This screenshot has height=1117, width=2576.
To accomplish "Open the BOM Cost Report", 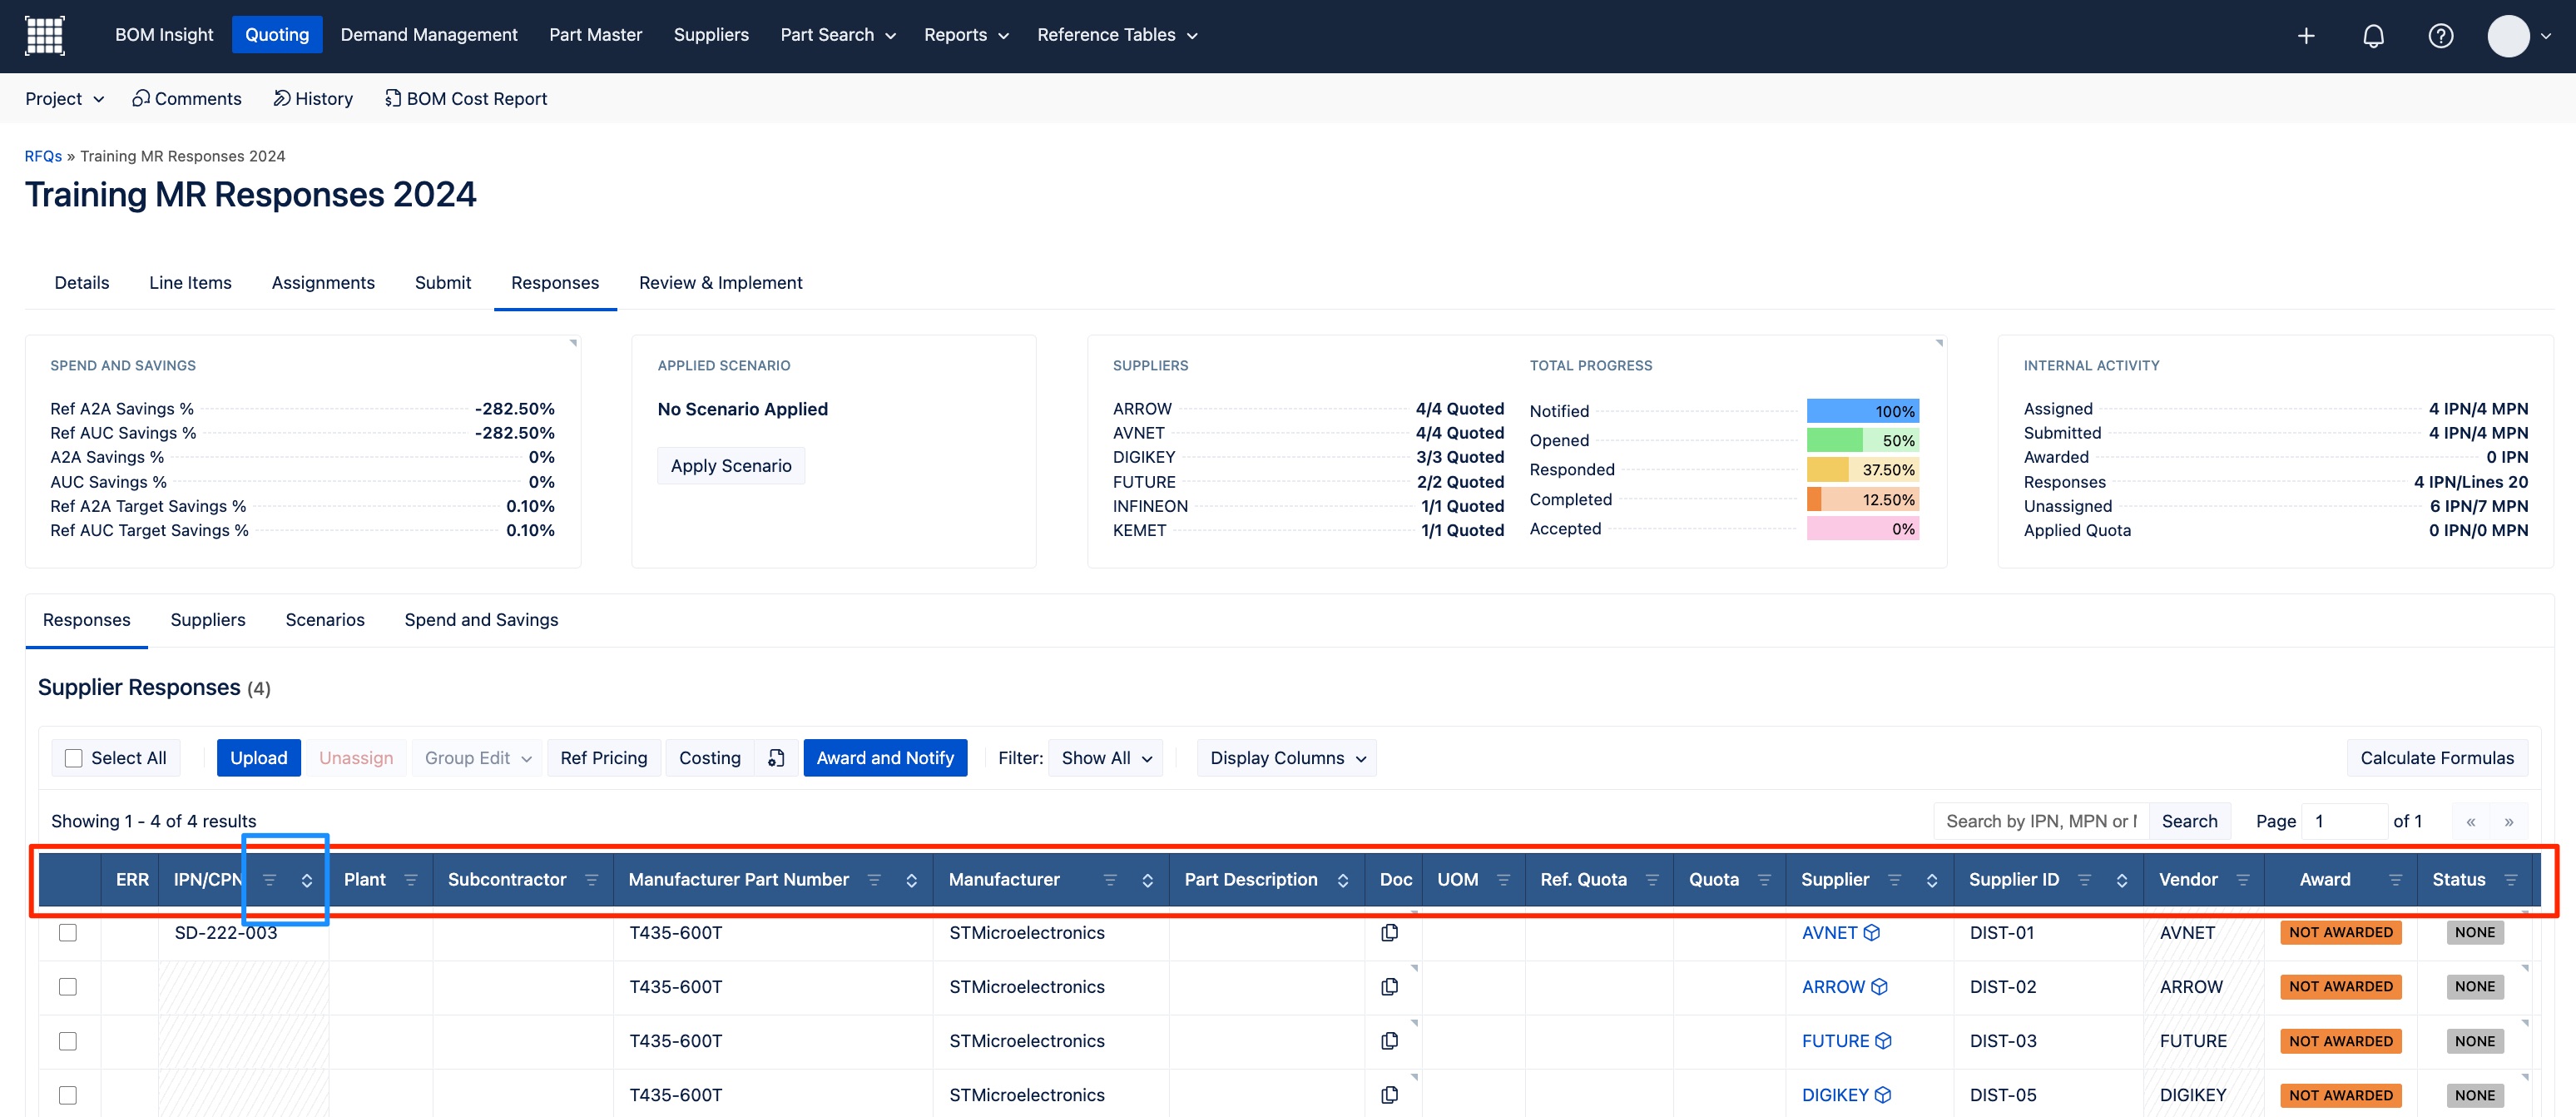I will tap(466, 99).
